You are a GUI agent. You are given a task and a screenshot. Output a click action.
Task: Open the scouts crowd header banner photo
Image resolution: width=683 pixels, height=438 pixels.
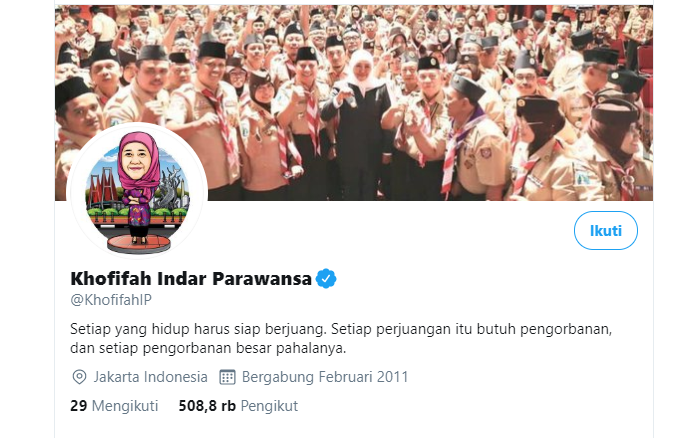(354, 103)
